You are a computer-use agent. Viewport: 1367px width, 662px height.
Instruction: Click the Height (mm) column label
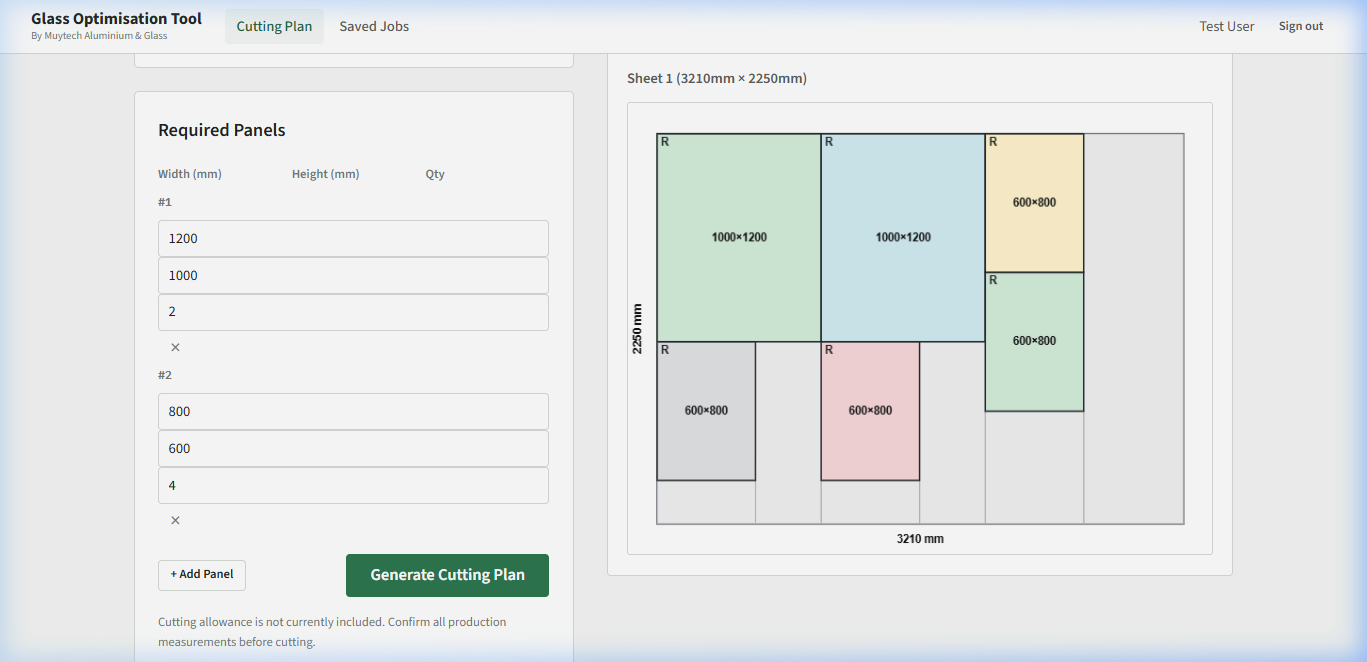pos(326,174)
